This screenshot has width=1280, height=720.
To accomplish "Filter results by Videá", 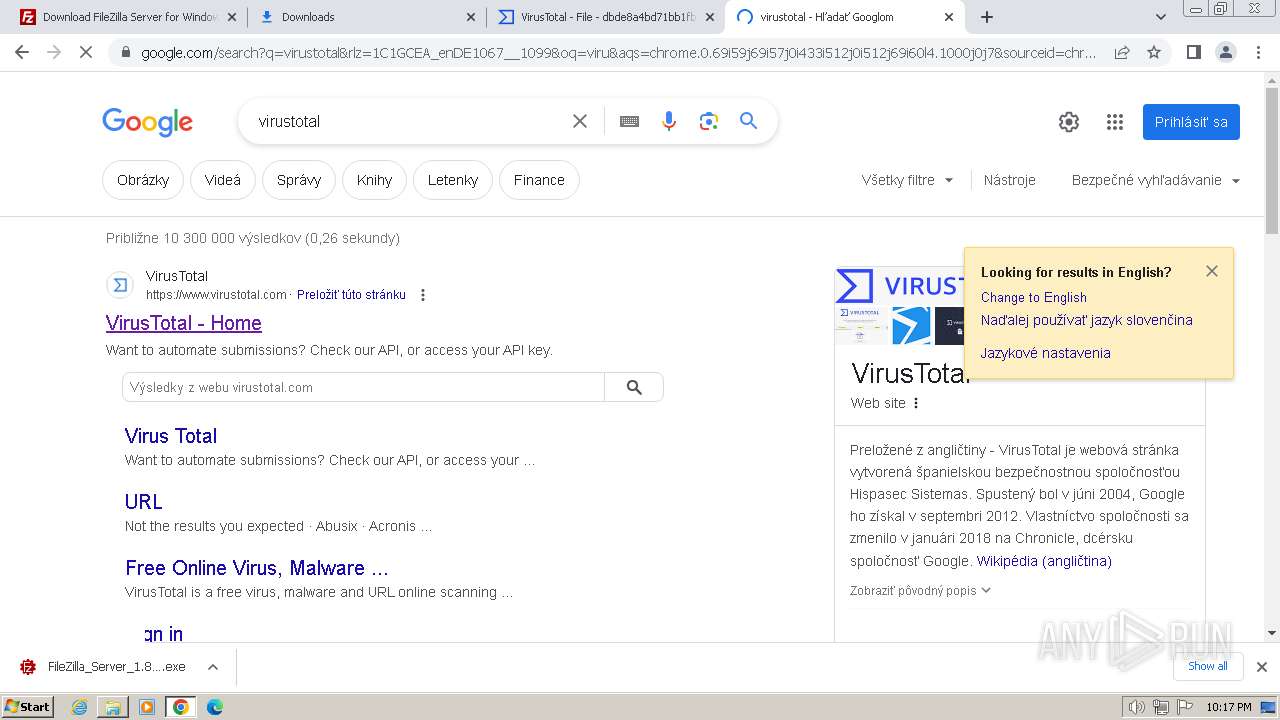I will (x=223, y=180).
